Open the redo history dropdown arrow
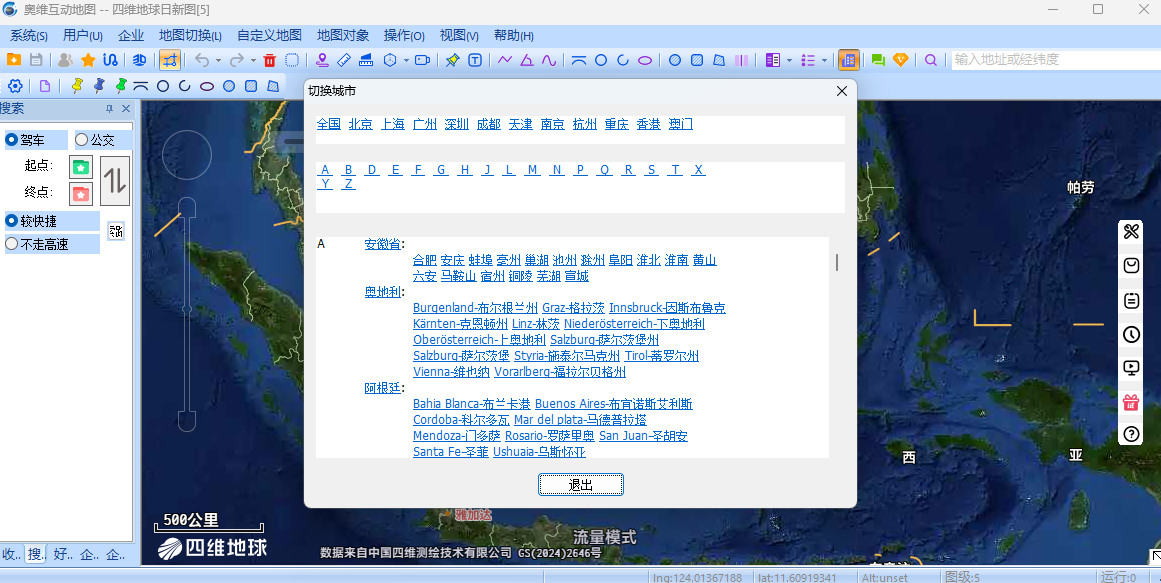Image resolution: width=1161 pixels, height=583 pixels. [x=253, y=60]
